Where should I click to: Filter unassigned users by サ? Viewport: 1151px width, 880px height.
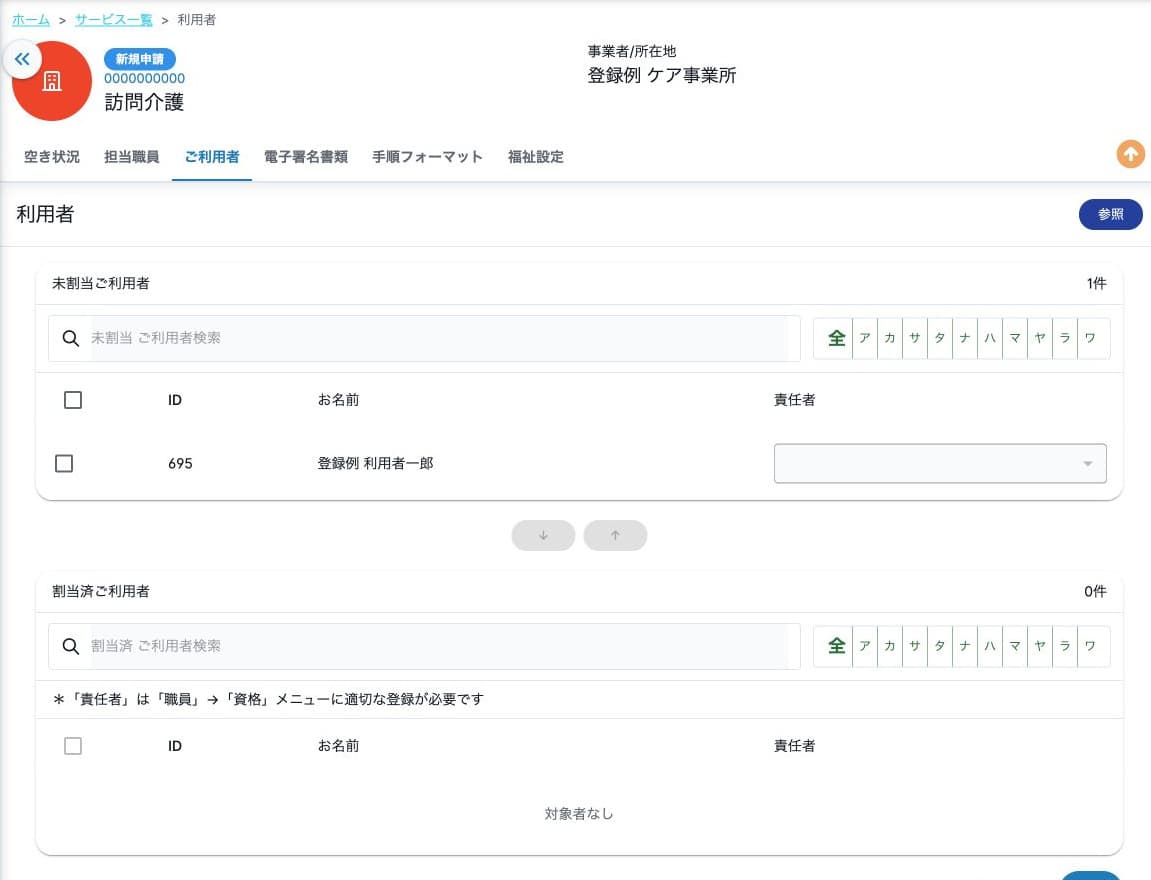(915, 338)
